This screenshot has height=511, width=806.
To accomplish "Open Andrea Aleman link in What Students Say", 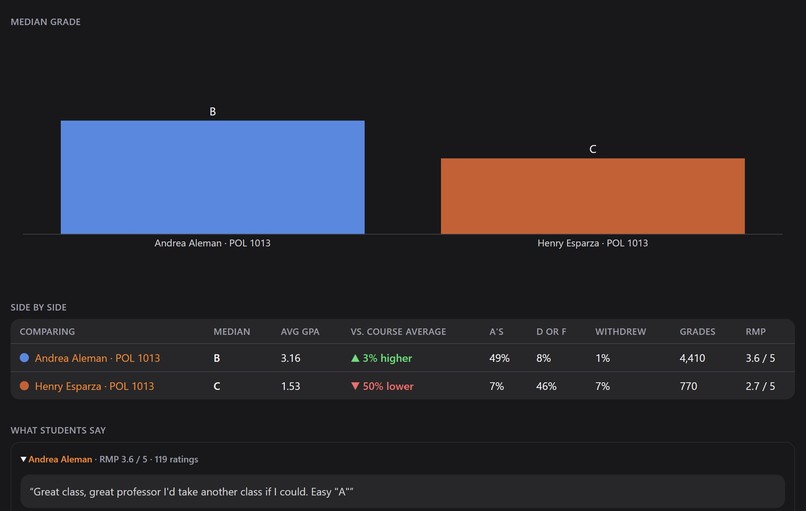I will click(60, 459).
